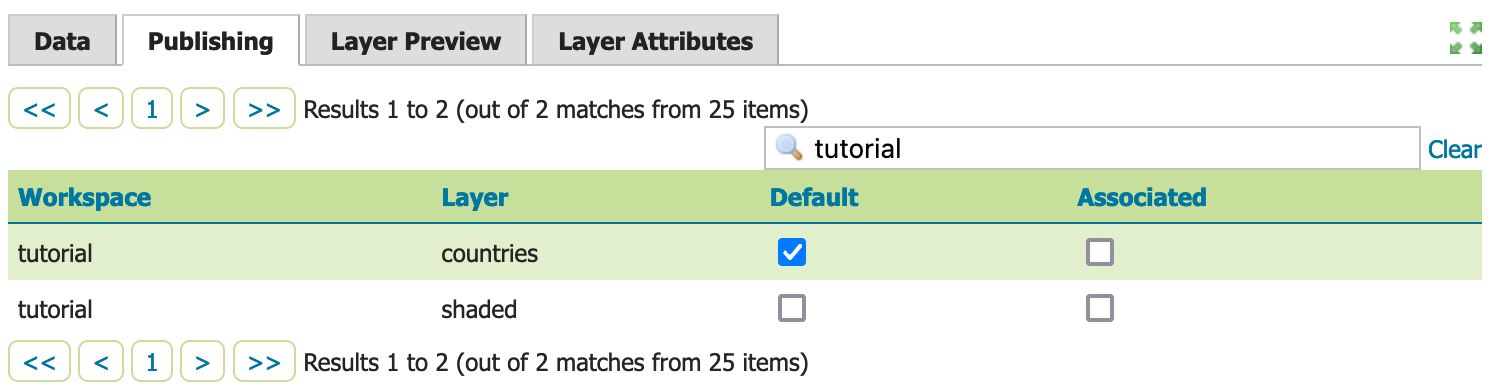Sort table by Workspace column header
Image resolution: width=1500 pixels, height=390 pixels.
[x=84, y=197]
